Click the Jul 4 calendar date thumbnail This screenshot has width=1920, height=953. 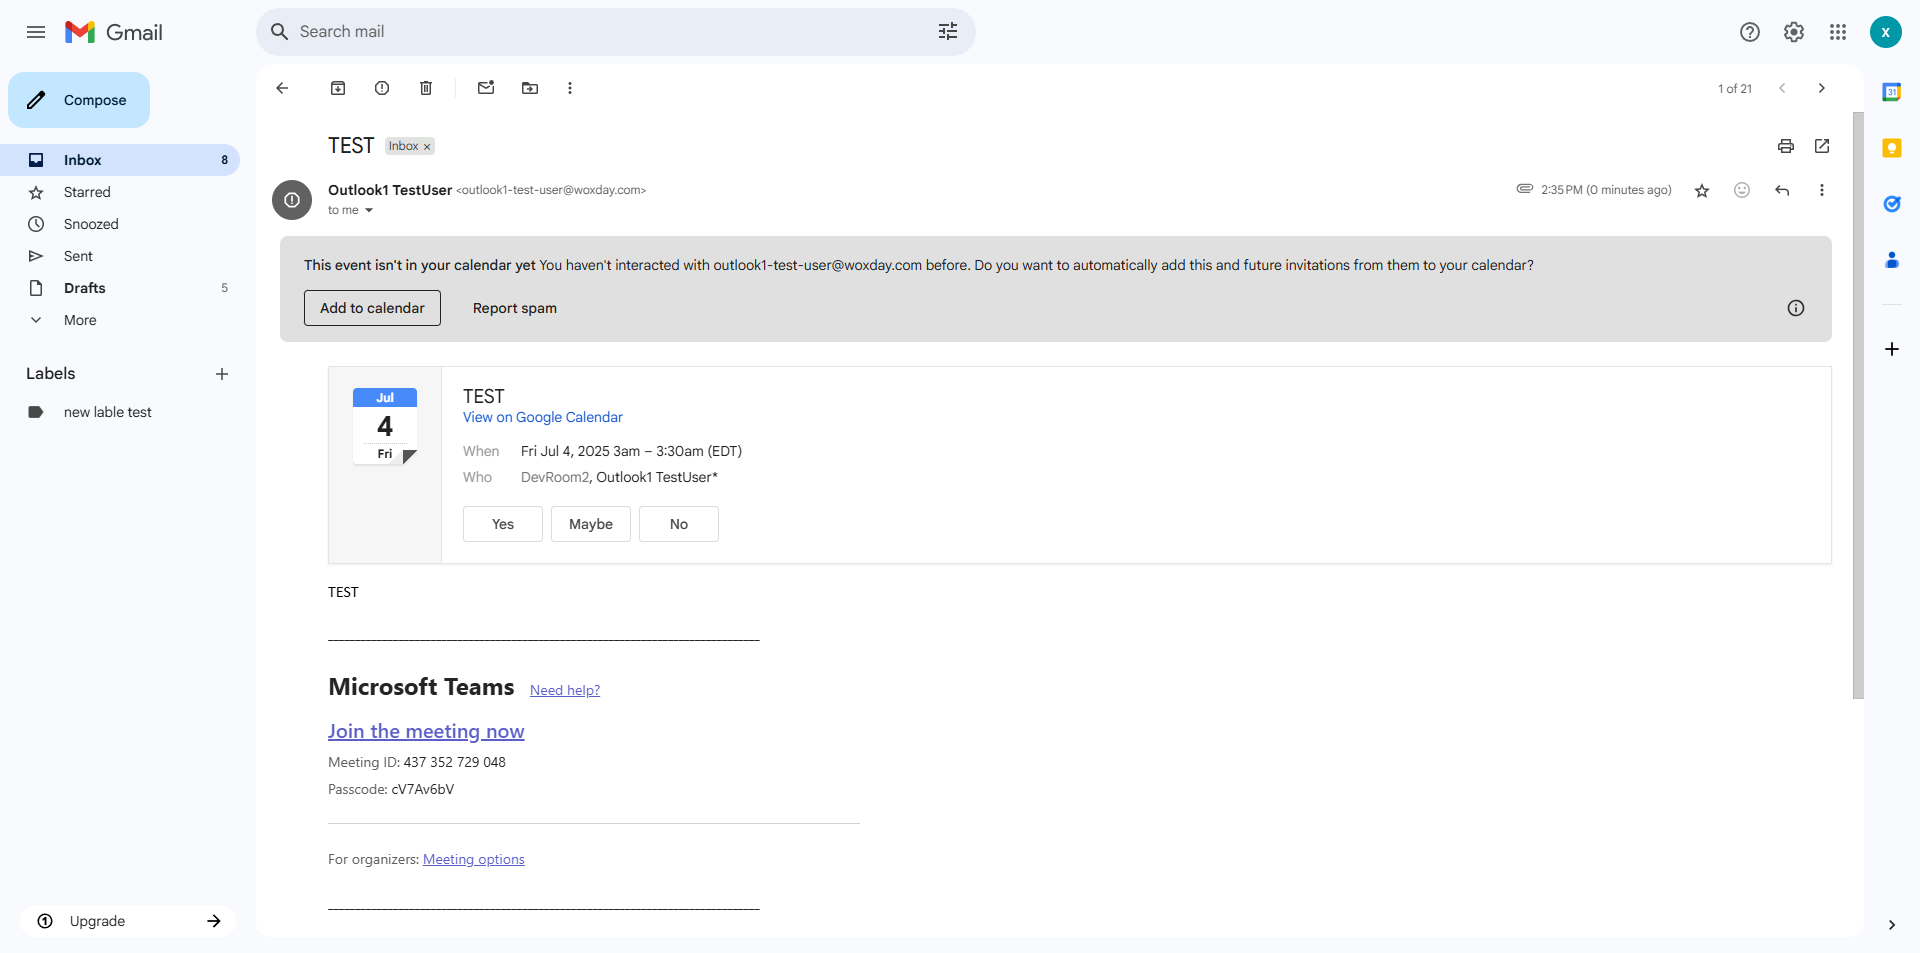(385, 426)
